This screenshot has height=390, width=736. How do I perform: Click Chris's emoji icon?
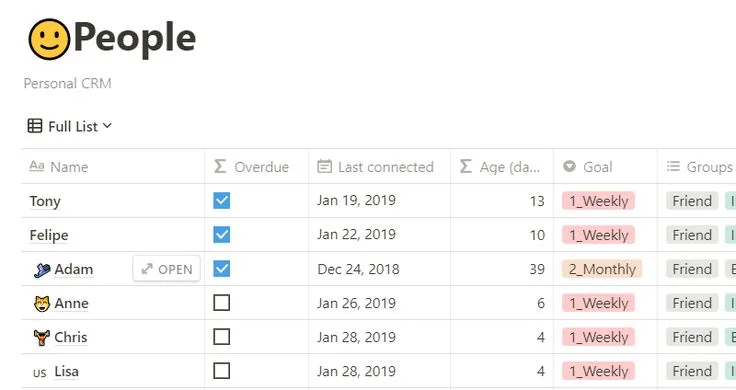42,337
